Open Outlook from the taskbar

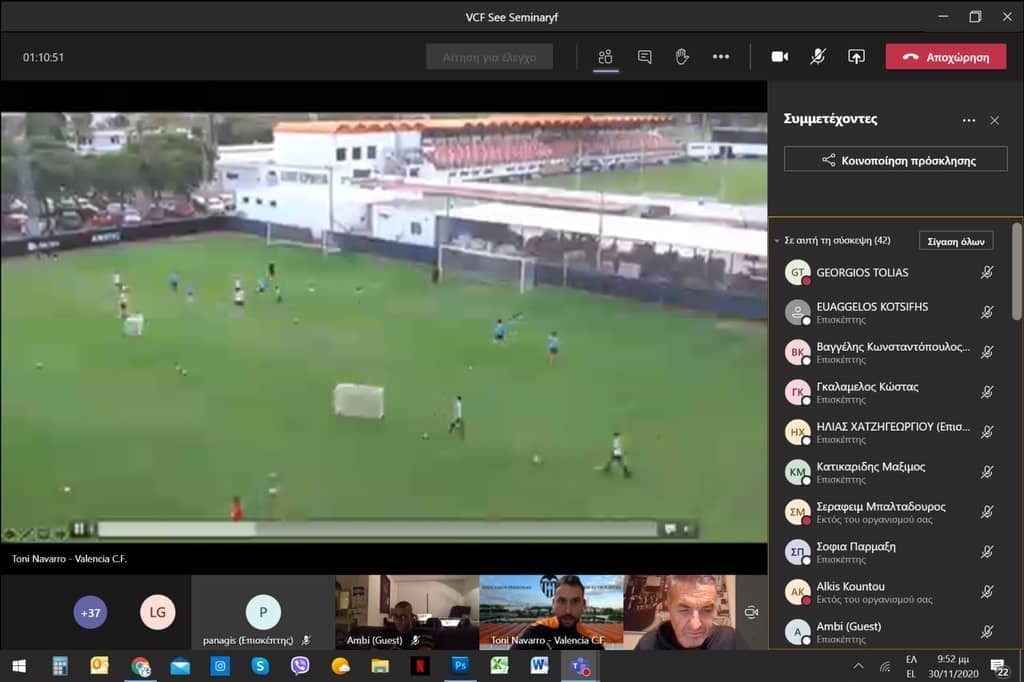coord(99,666)
